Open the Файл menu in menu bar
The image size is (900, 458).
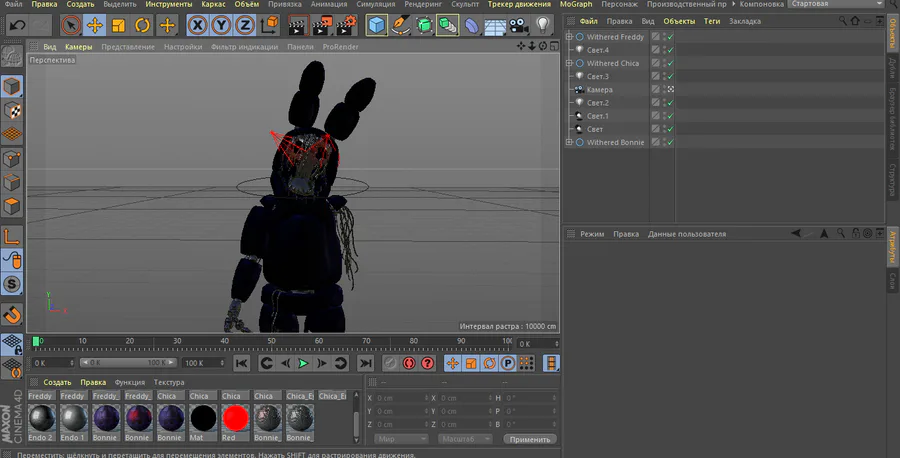pos(13,4)
